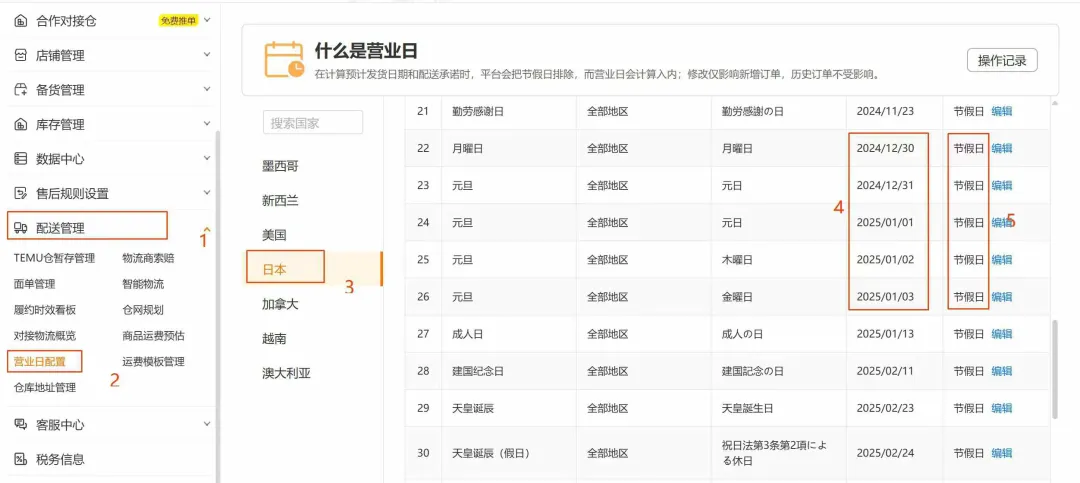Open 智能物流 submenu item
The image size is (1080, 483).
tap(143, 284)
